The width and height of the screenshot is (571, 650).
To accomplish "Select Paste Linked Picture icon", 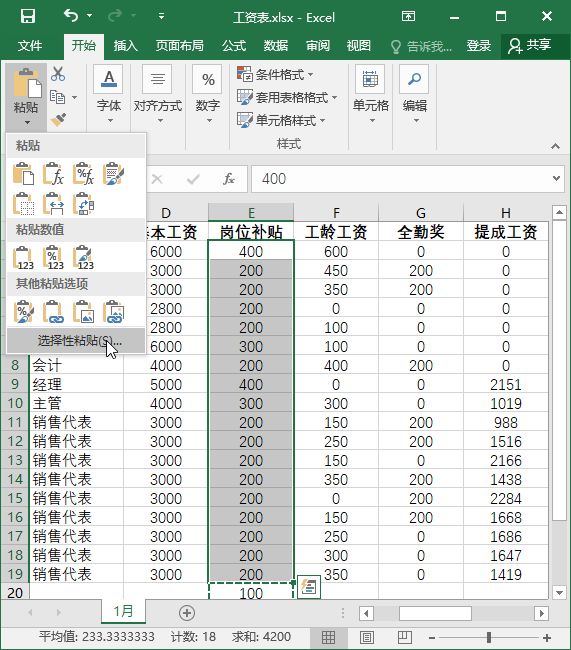I will coord(113,312).
